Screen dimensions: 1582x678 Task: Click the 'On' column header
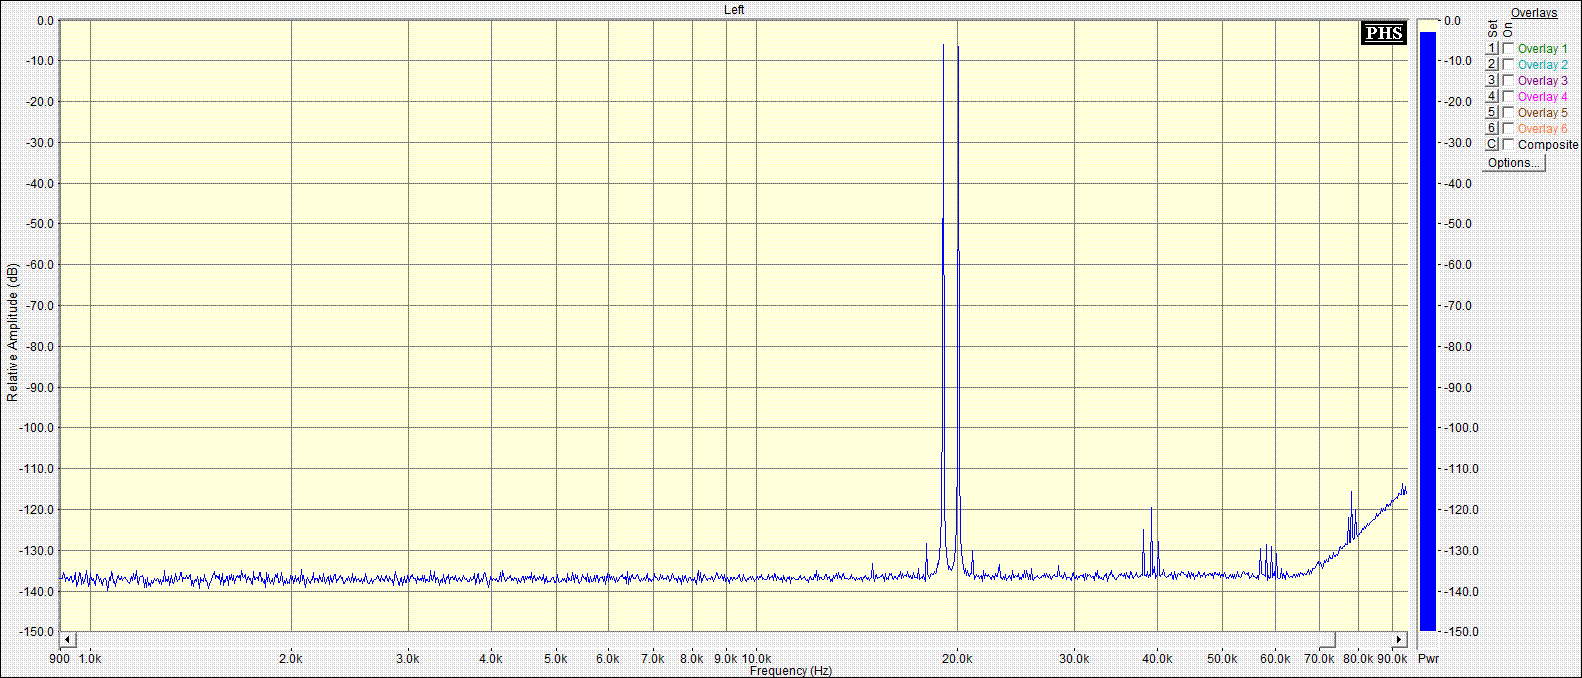pyautogui.click(x=1508, y=30)
